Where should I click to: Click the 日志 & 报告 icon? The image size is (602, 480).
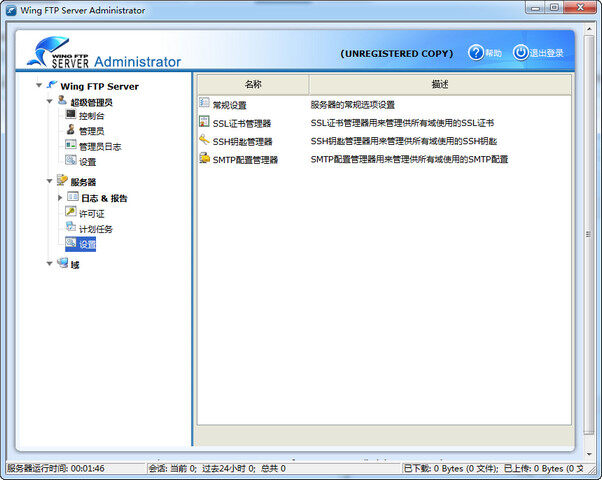(73, 197)
